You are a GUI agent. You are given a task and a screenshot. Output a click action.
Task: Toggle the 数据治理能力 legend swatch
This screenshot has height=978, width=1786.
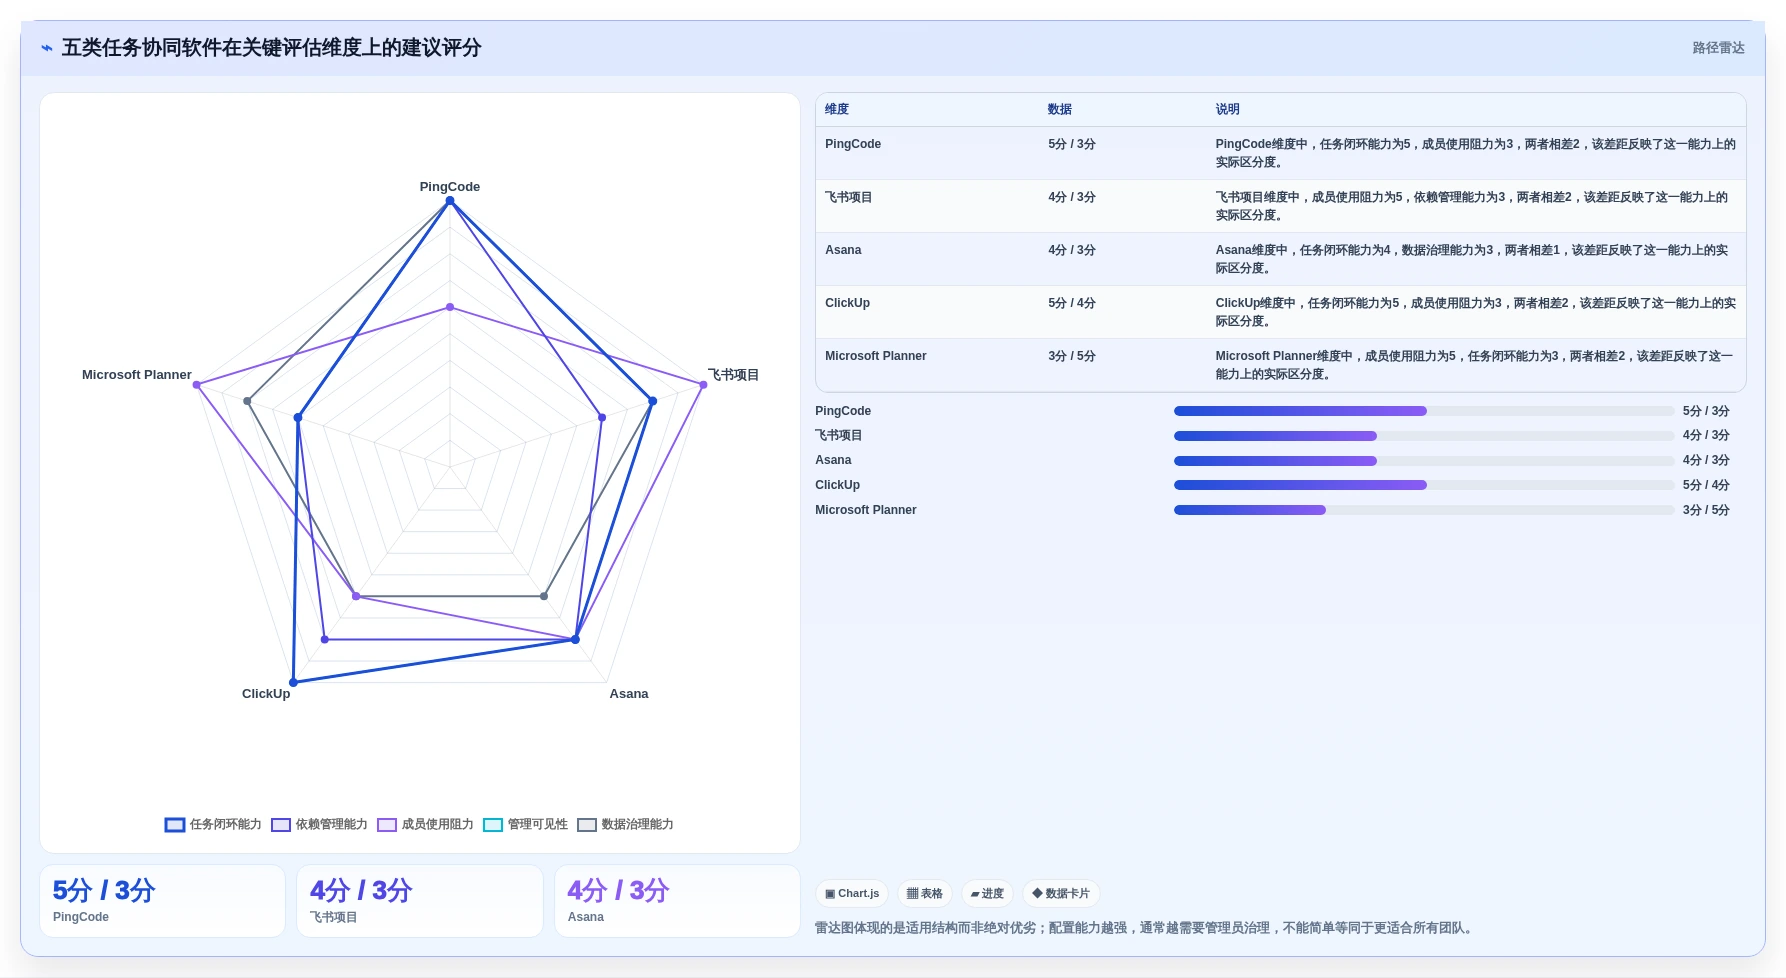(587, 825)
